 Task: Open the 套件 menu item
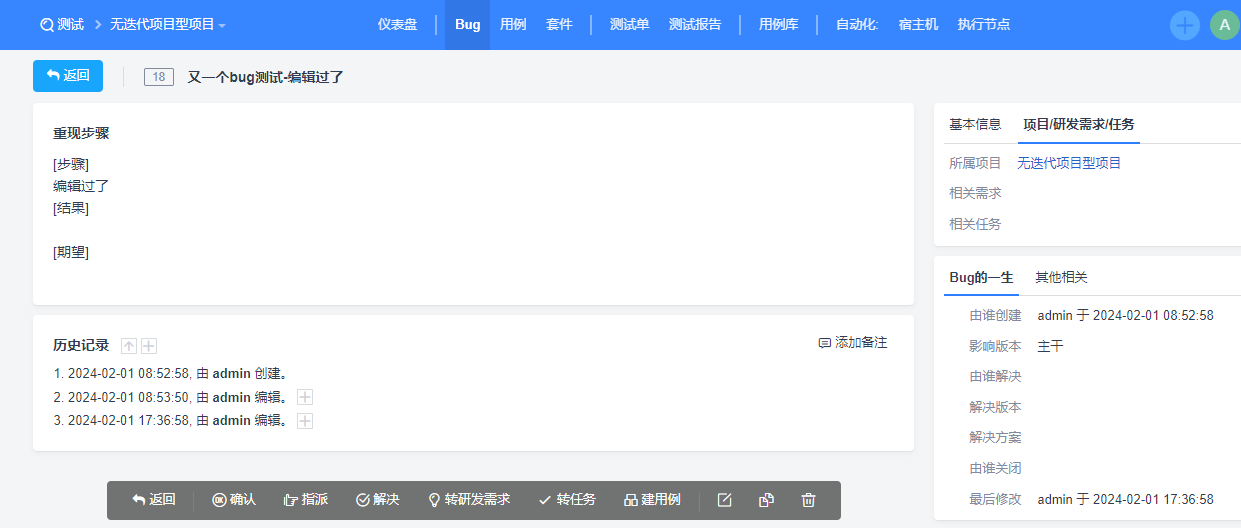tap(559, 24)
